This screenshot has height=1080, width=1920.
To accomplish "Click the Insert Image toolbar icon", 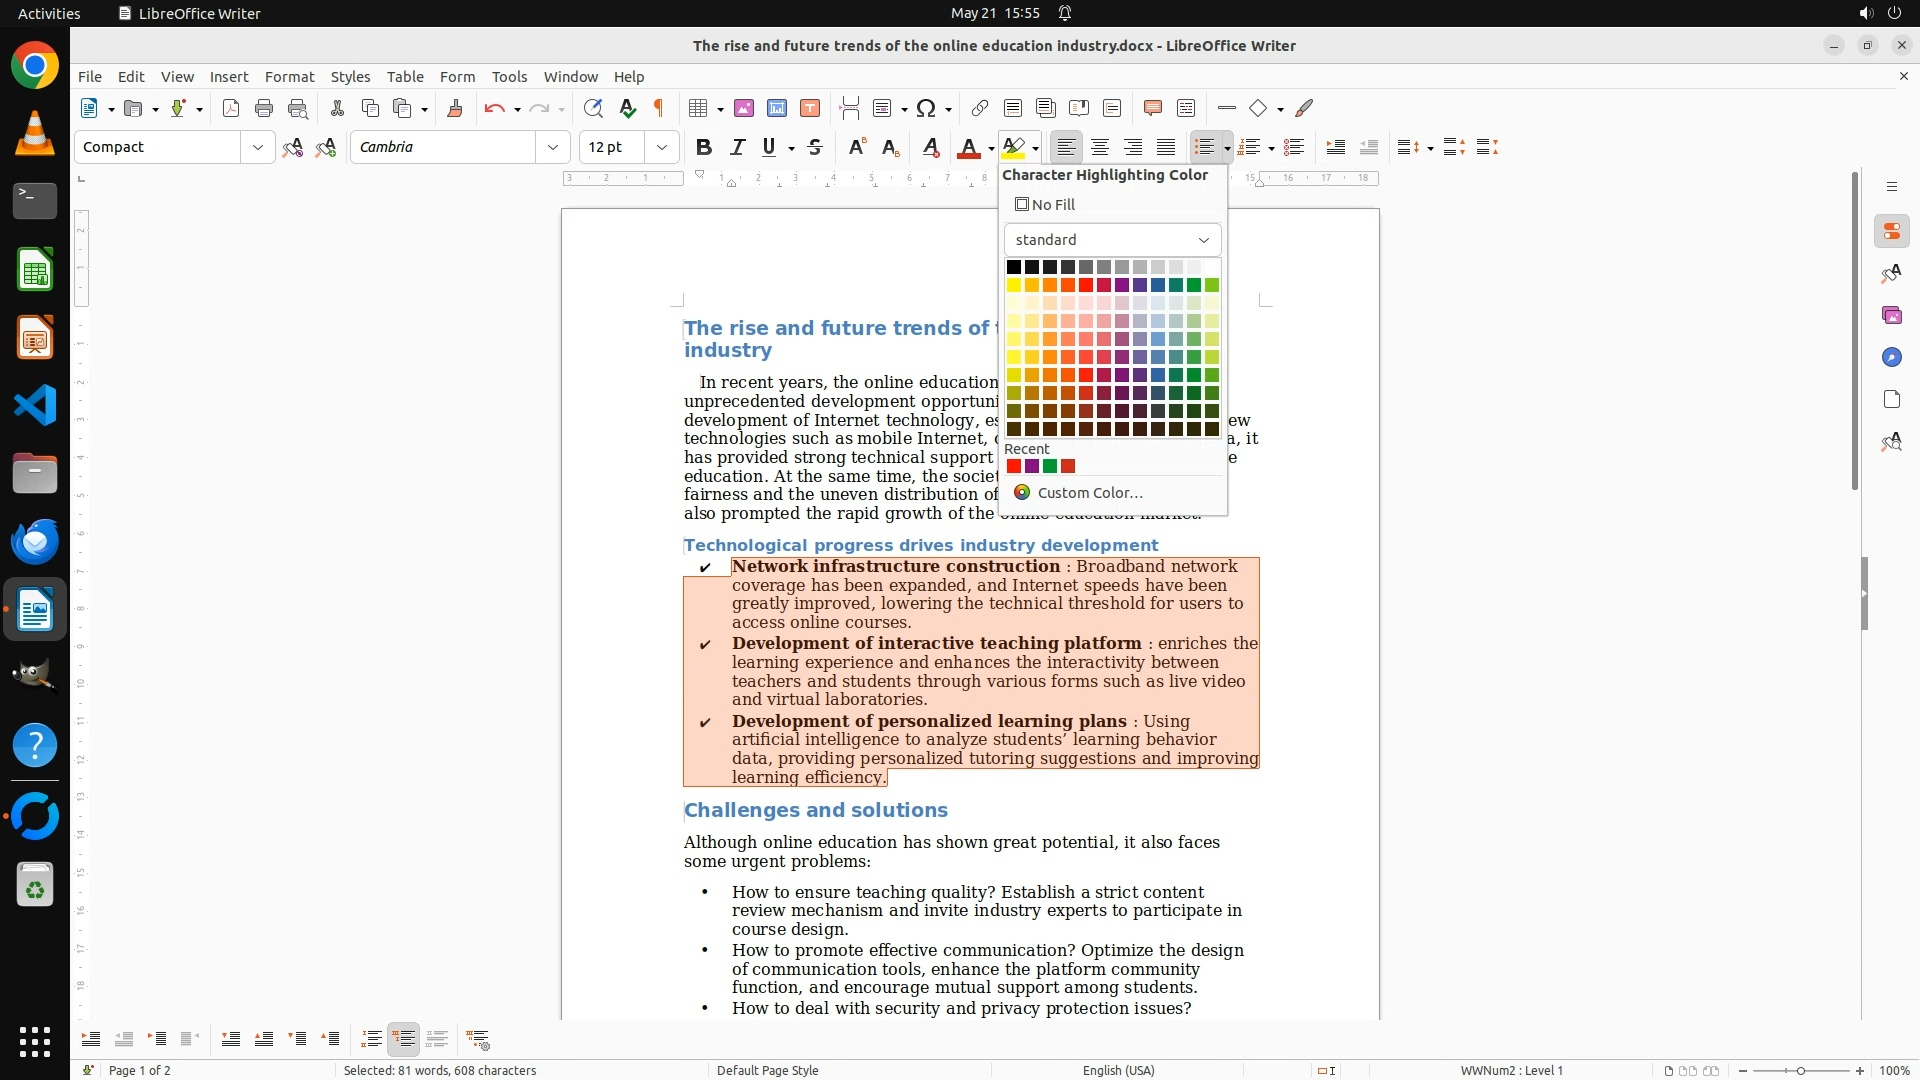I will [744, 108].
